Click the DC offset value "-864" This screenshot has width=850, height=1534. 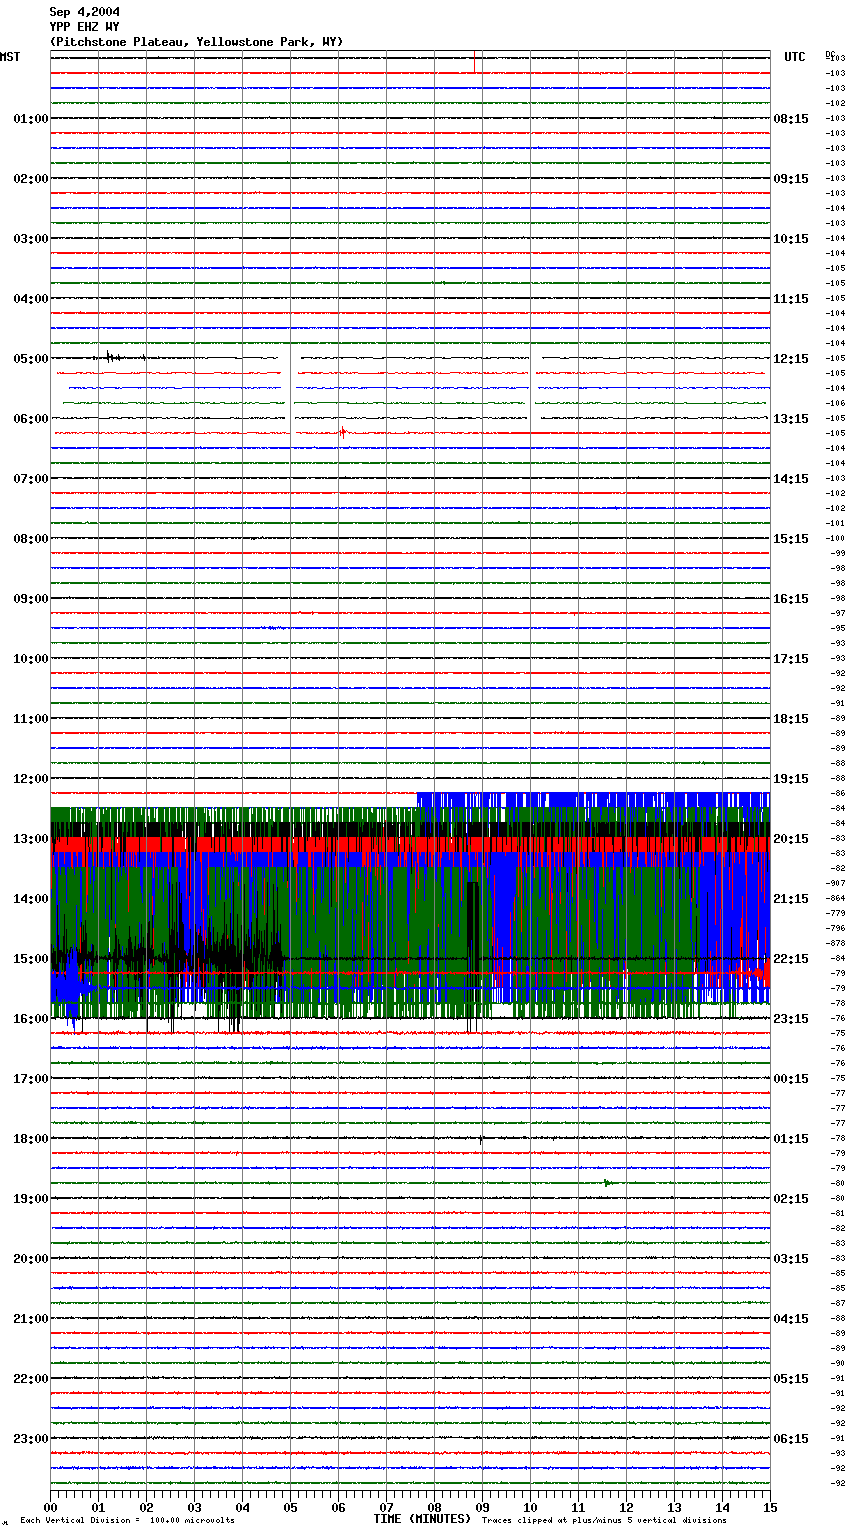coord(836,898)
